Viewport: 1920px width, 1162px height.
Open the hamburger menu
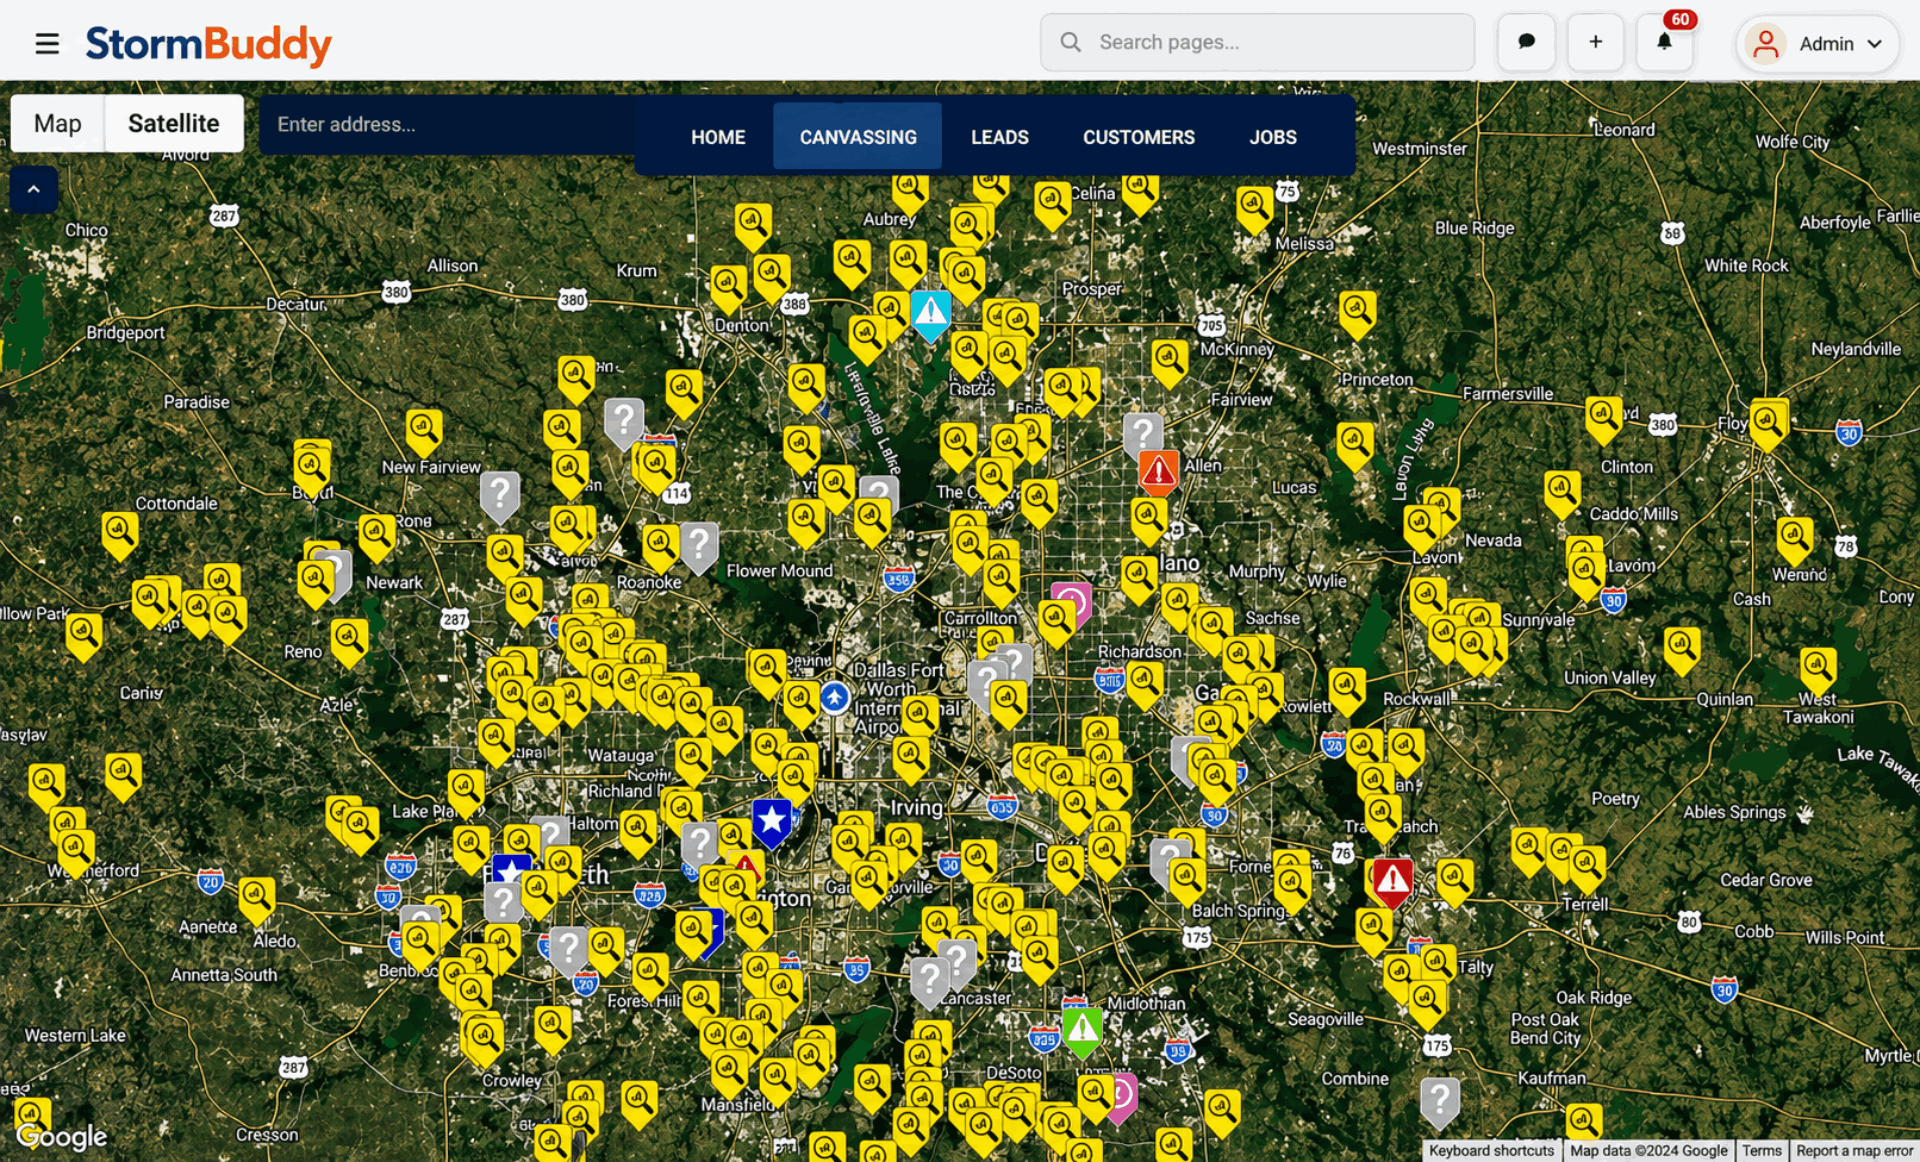click(x=47, y=43)
